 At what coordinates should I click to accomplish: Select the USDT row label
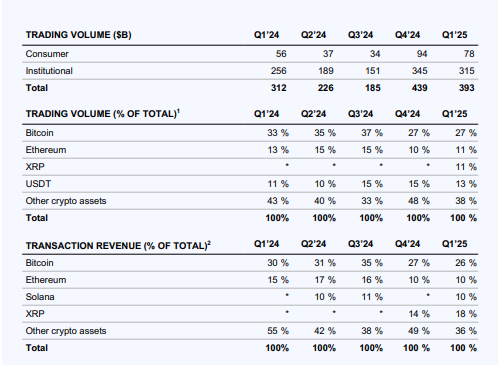[38, 184]
